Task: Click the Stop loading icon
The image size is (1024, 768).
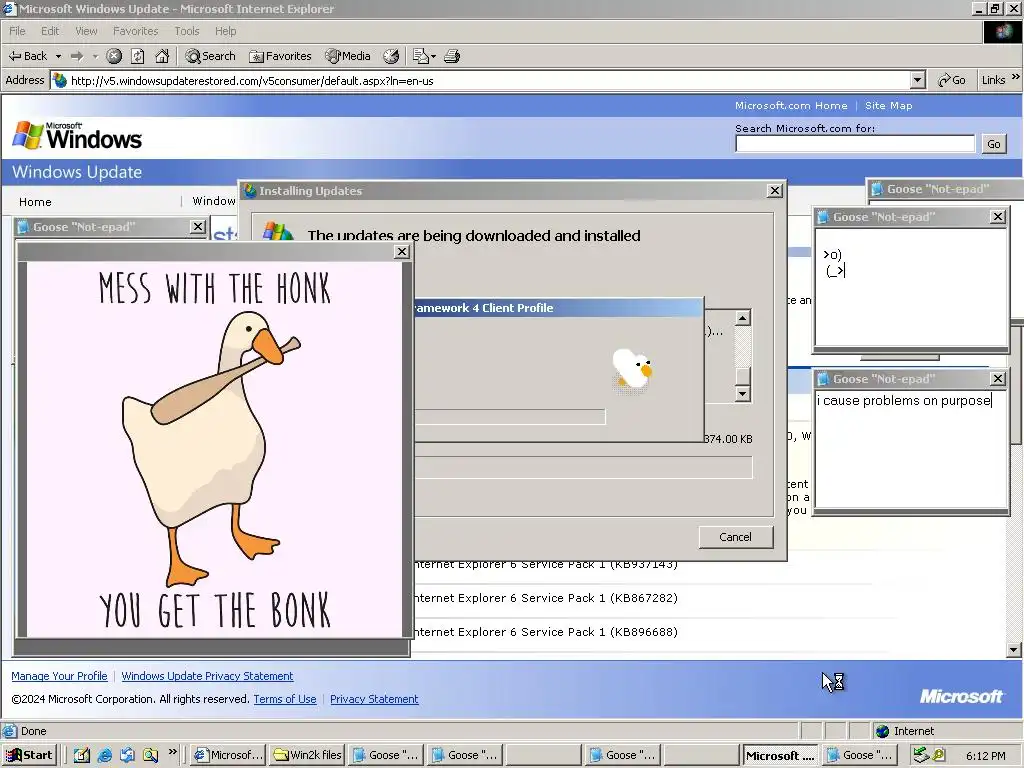Action: click(114, 56)
